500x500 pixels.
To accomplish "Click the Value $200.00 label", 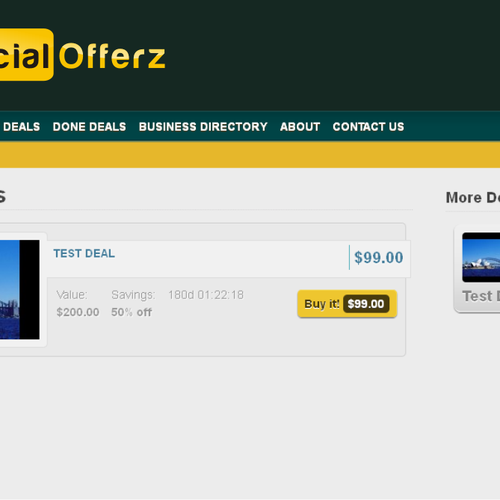I will click(78, 303).
